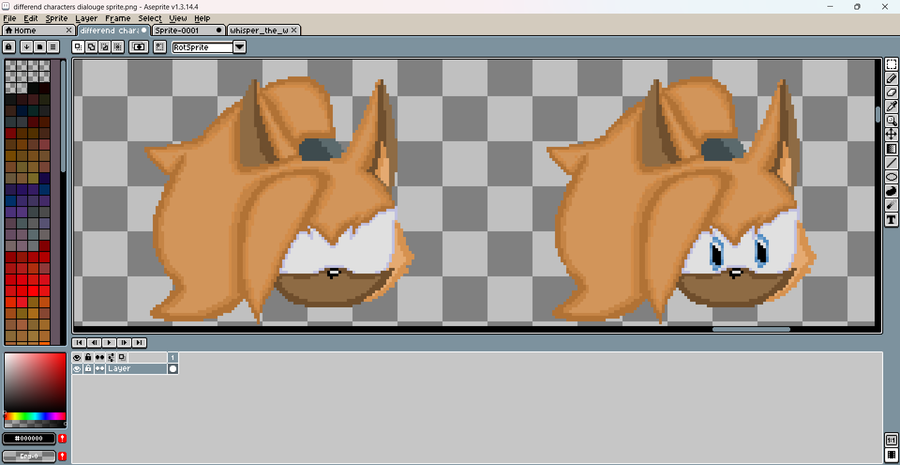Open the View menu

point(178,18)
